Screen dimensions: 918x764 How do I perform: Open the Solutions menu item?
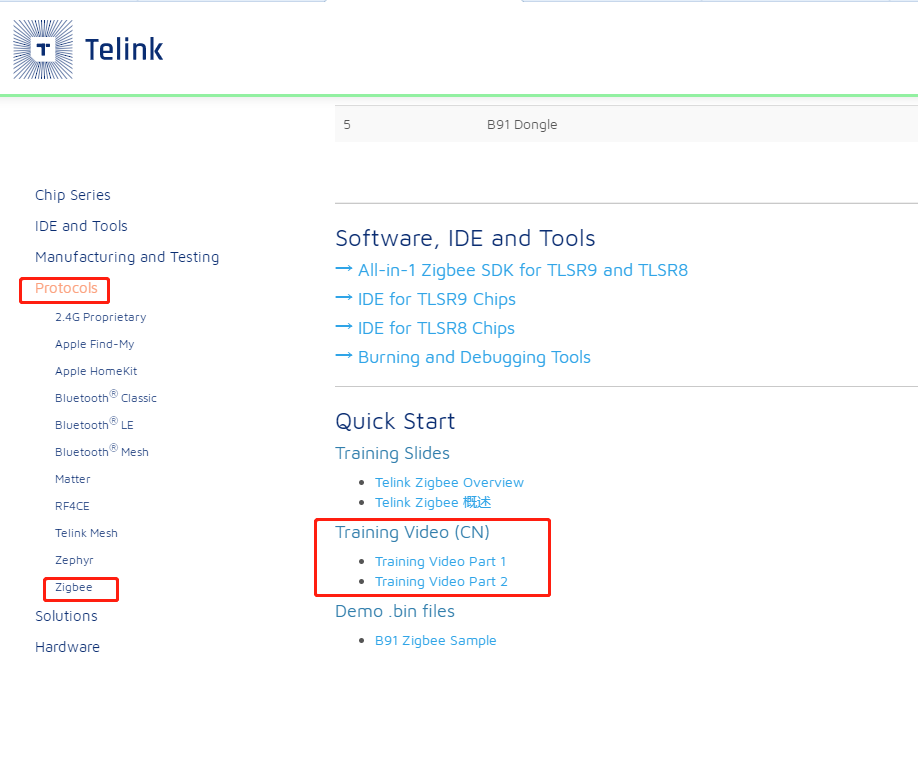click(x=66, y=616)
